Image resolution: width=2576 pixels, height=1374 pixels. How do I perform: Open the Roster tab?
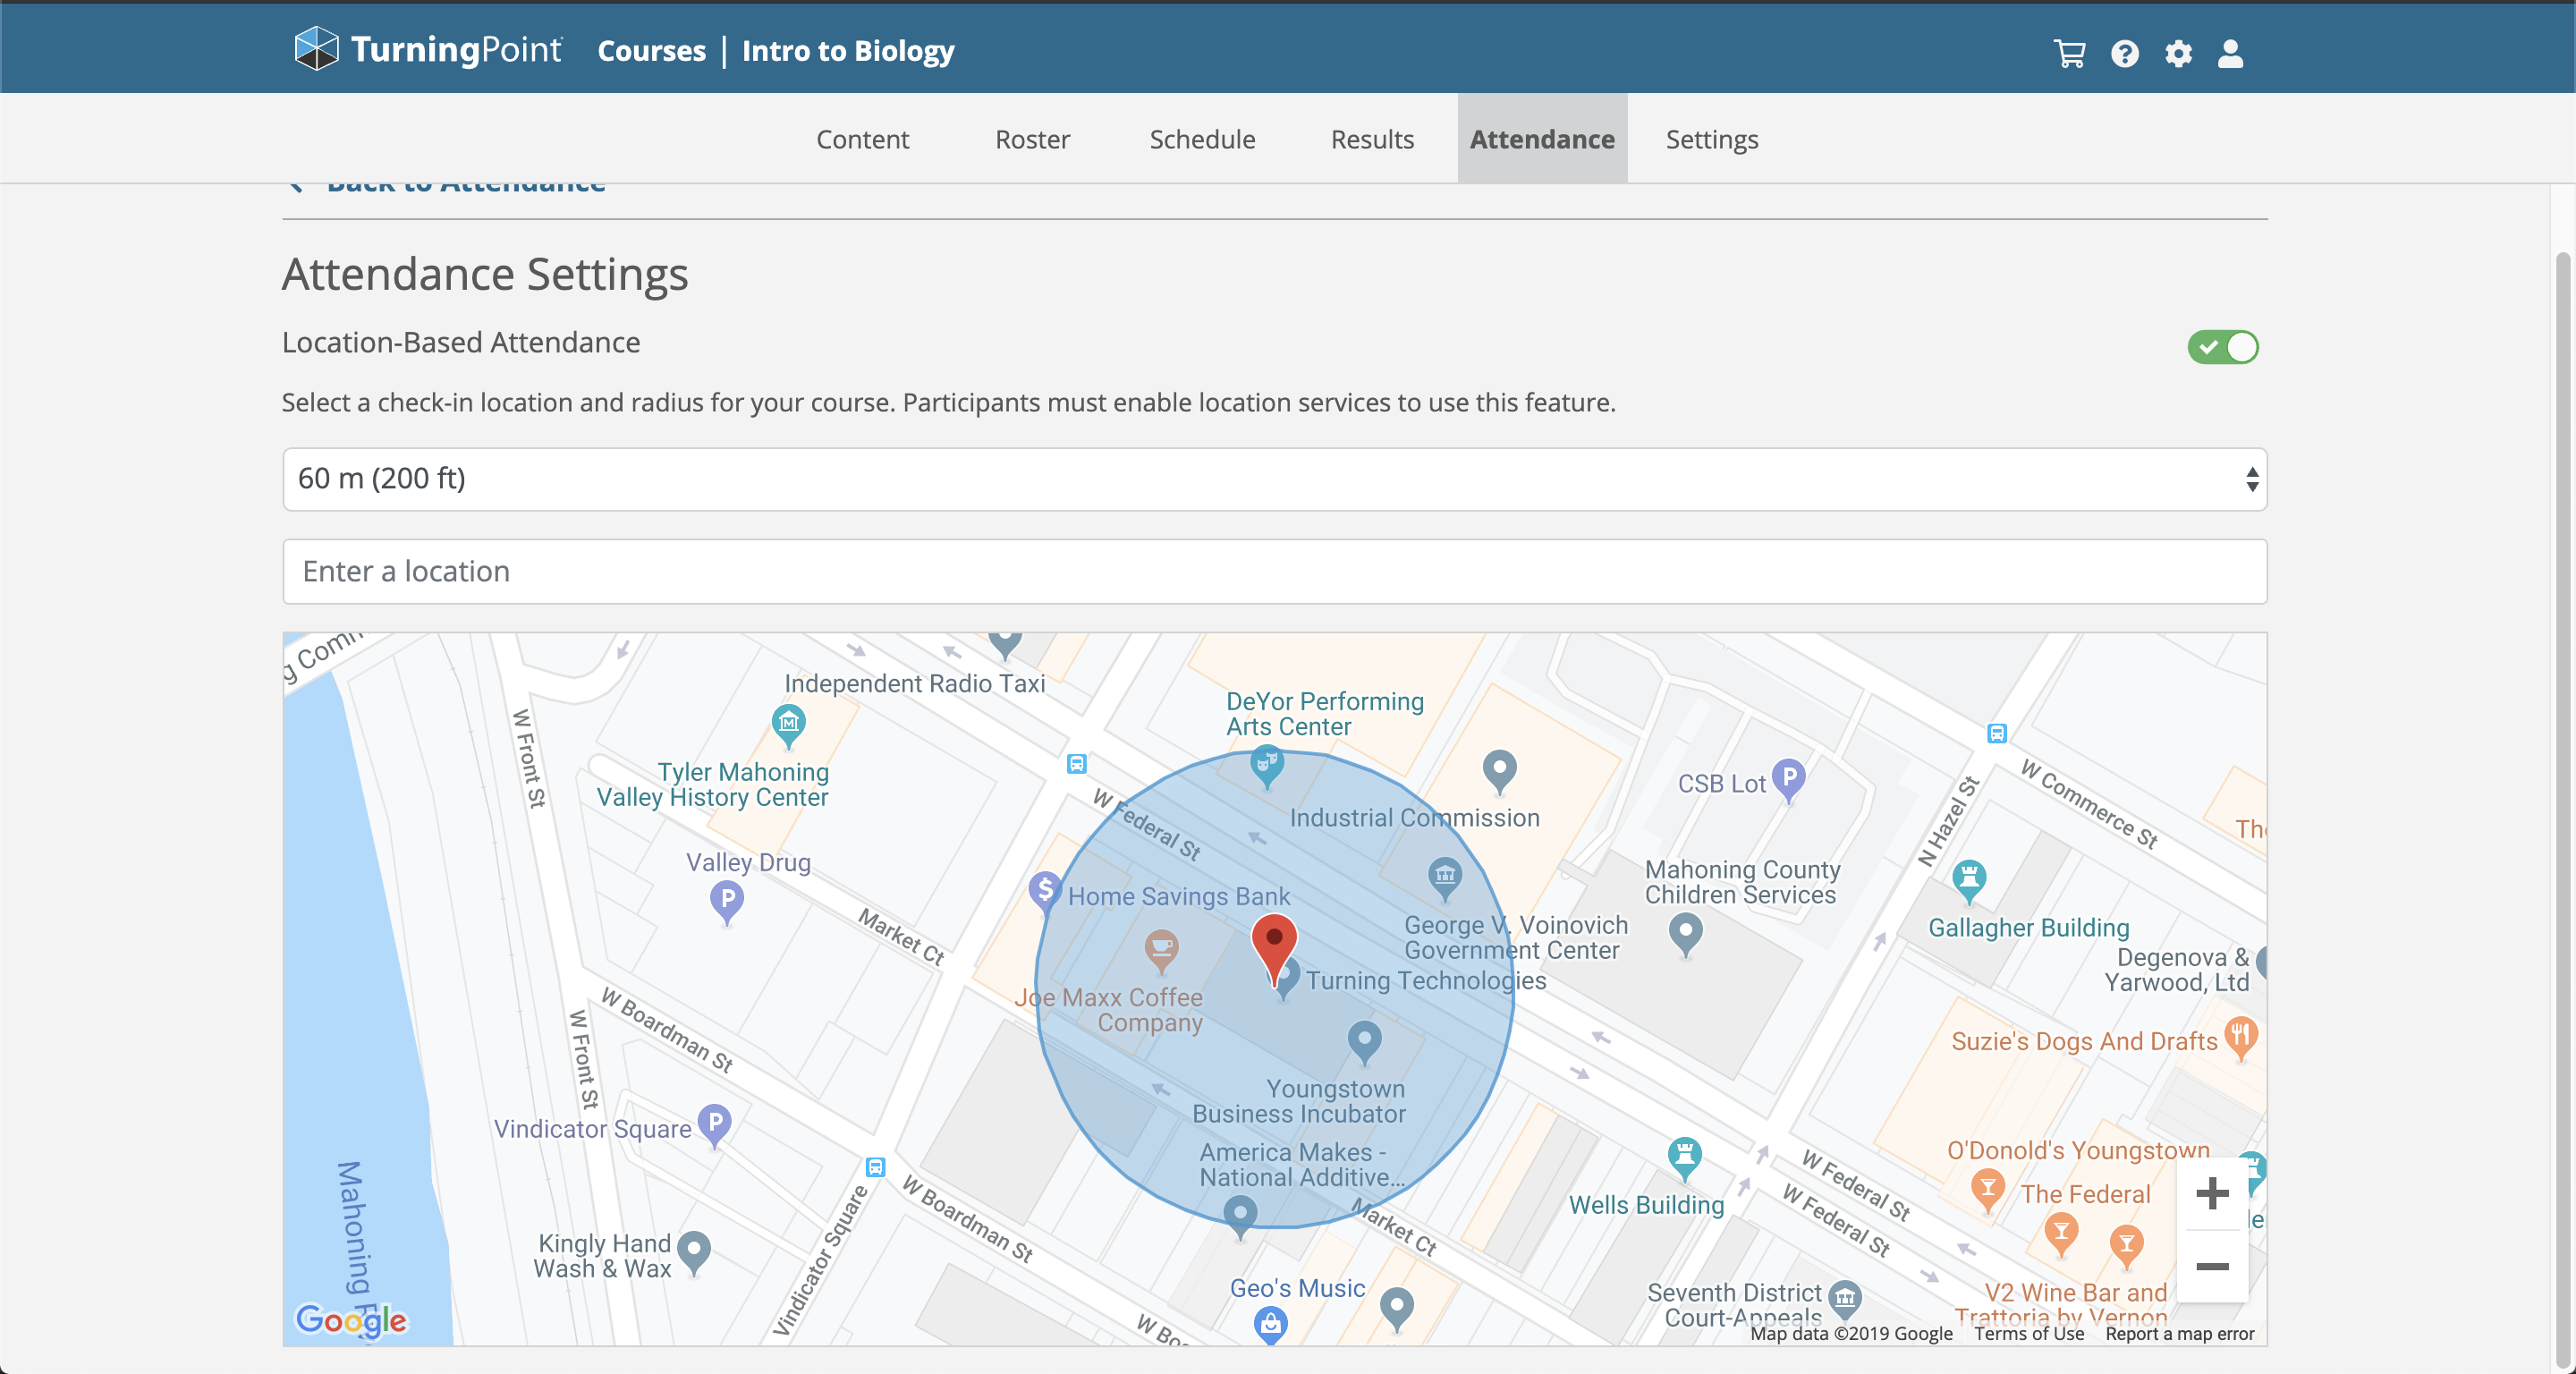[x=1032, y=139]
